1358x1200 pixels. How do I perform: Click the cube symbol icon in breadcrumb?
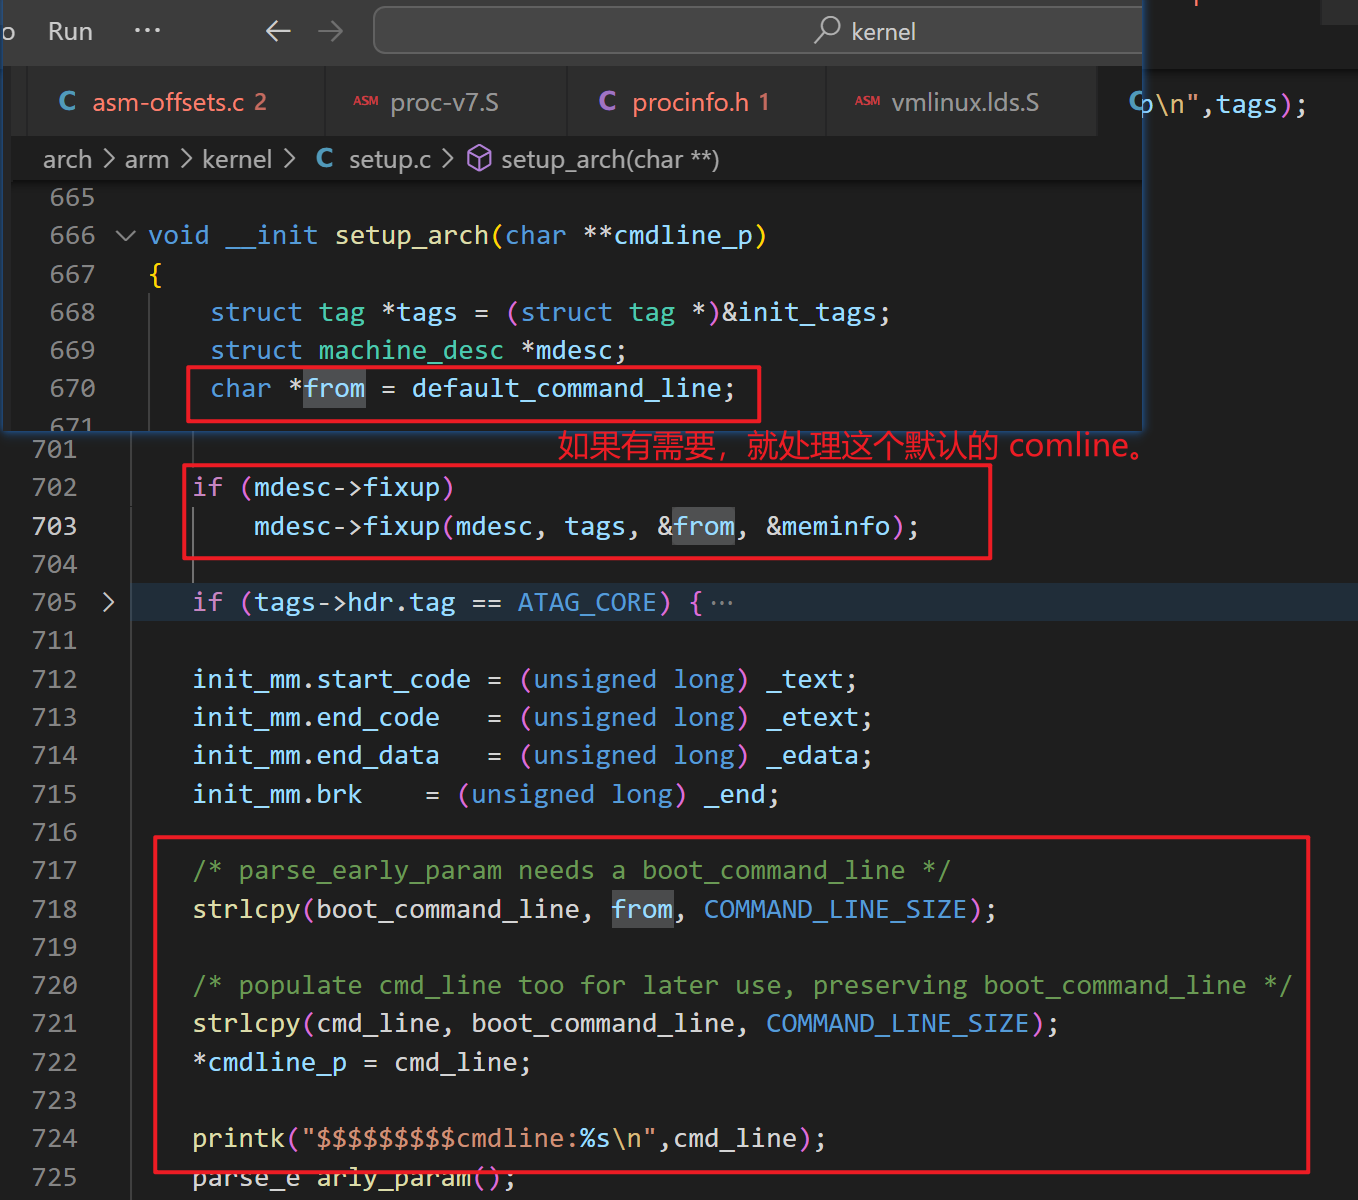[x=480, y=158]
